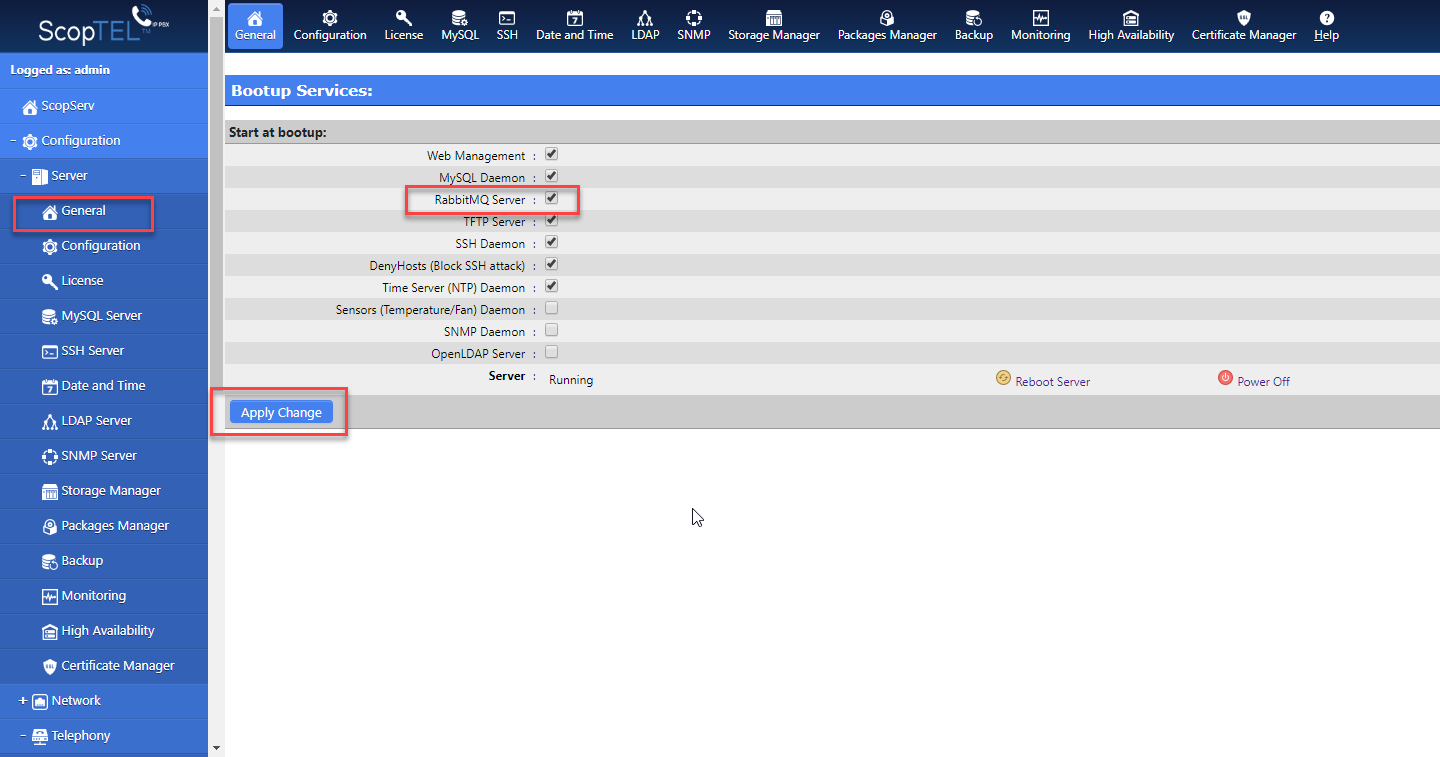Click the Power Off red icon
The height and width of the screenshot is (757, 1440).
coord(1225,378)
